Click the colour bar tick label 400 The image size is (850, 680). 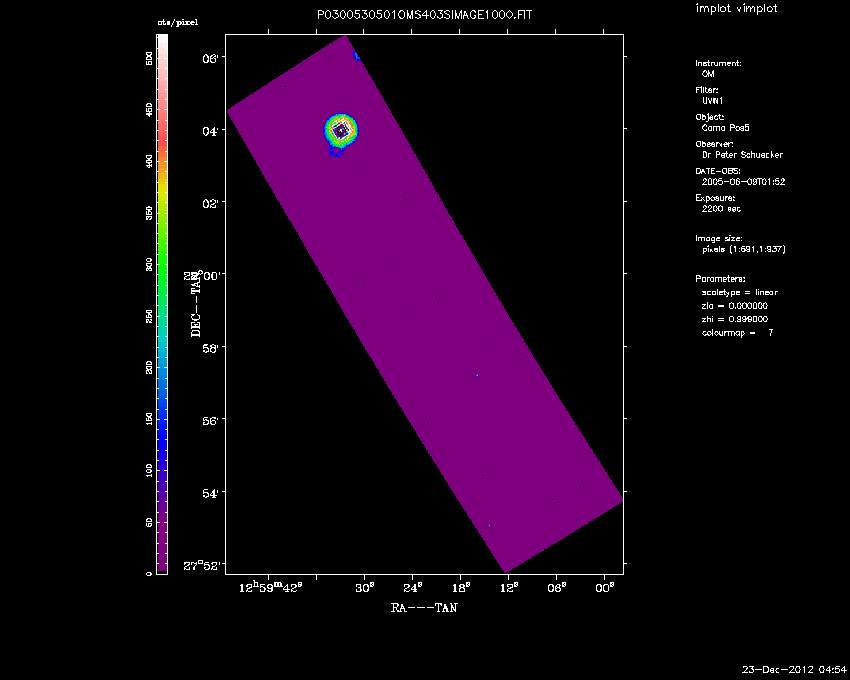pos(149,162)
